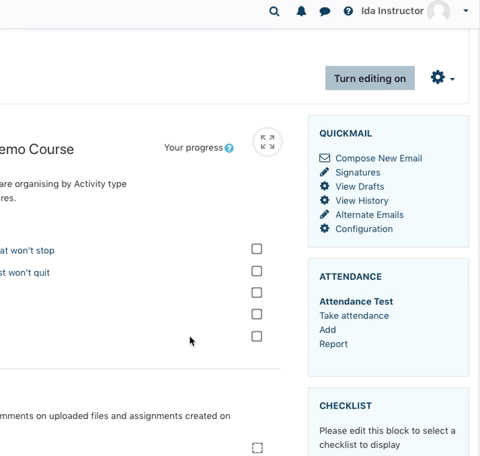
Task: Open Configuration in Quickmail block
Action: click(x=364, y=229)
